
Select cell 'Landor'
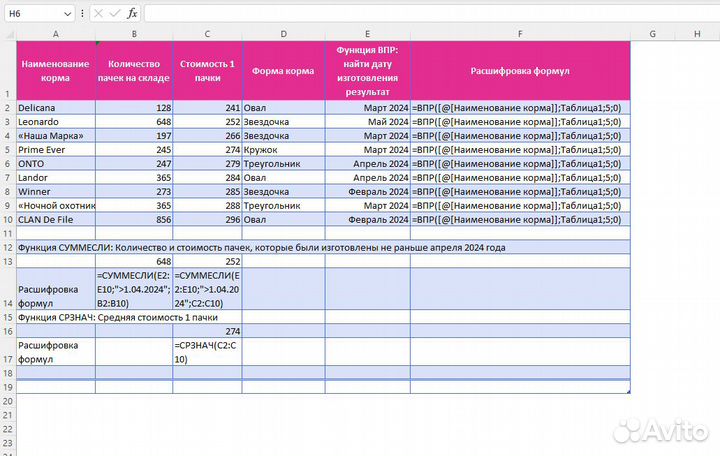click(56, 178)
